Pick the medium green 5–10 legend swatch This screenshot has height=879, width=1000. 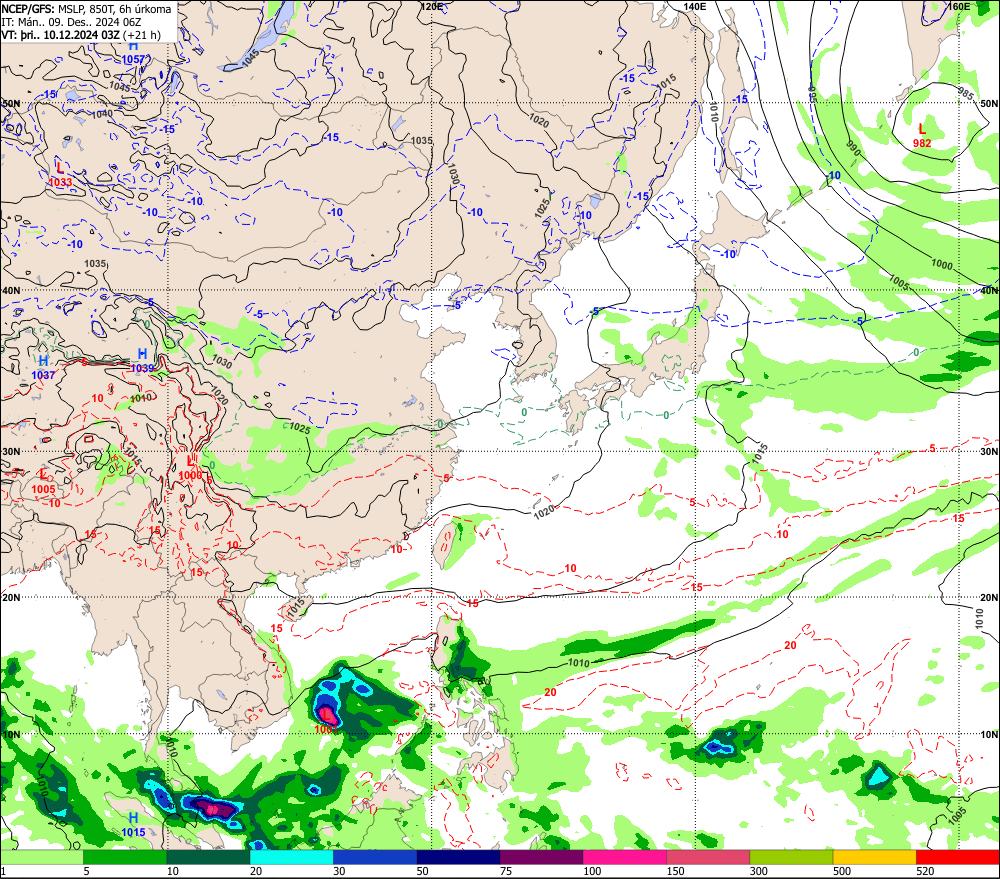coord(125,857)
